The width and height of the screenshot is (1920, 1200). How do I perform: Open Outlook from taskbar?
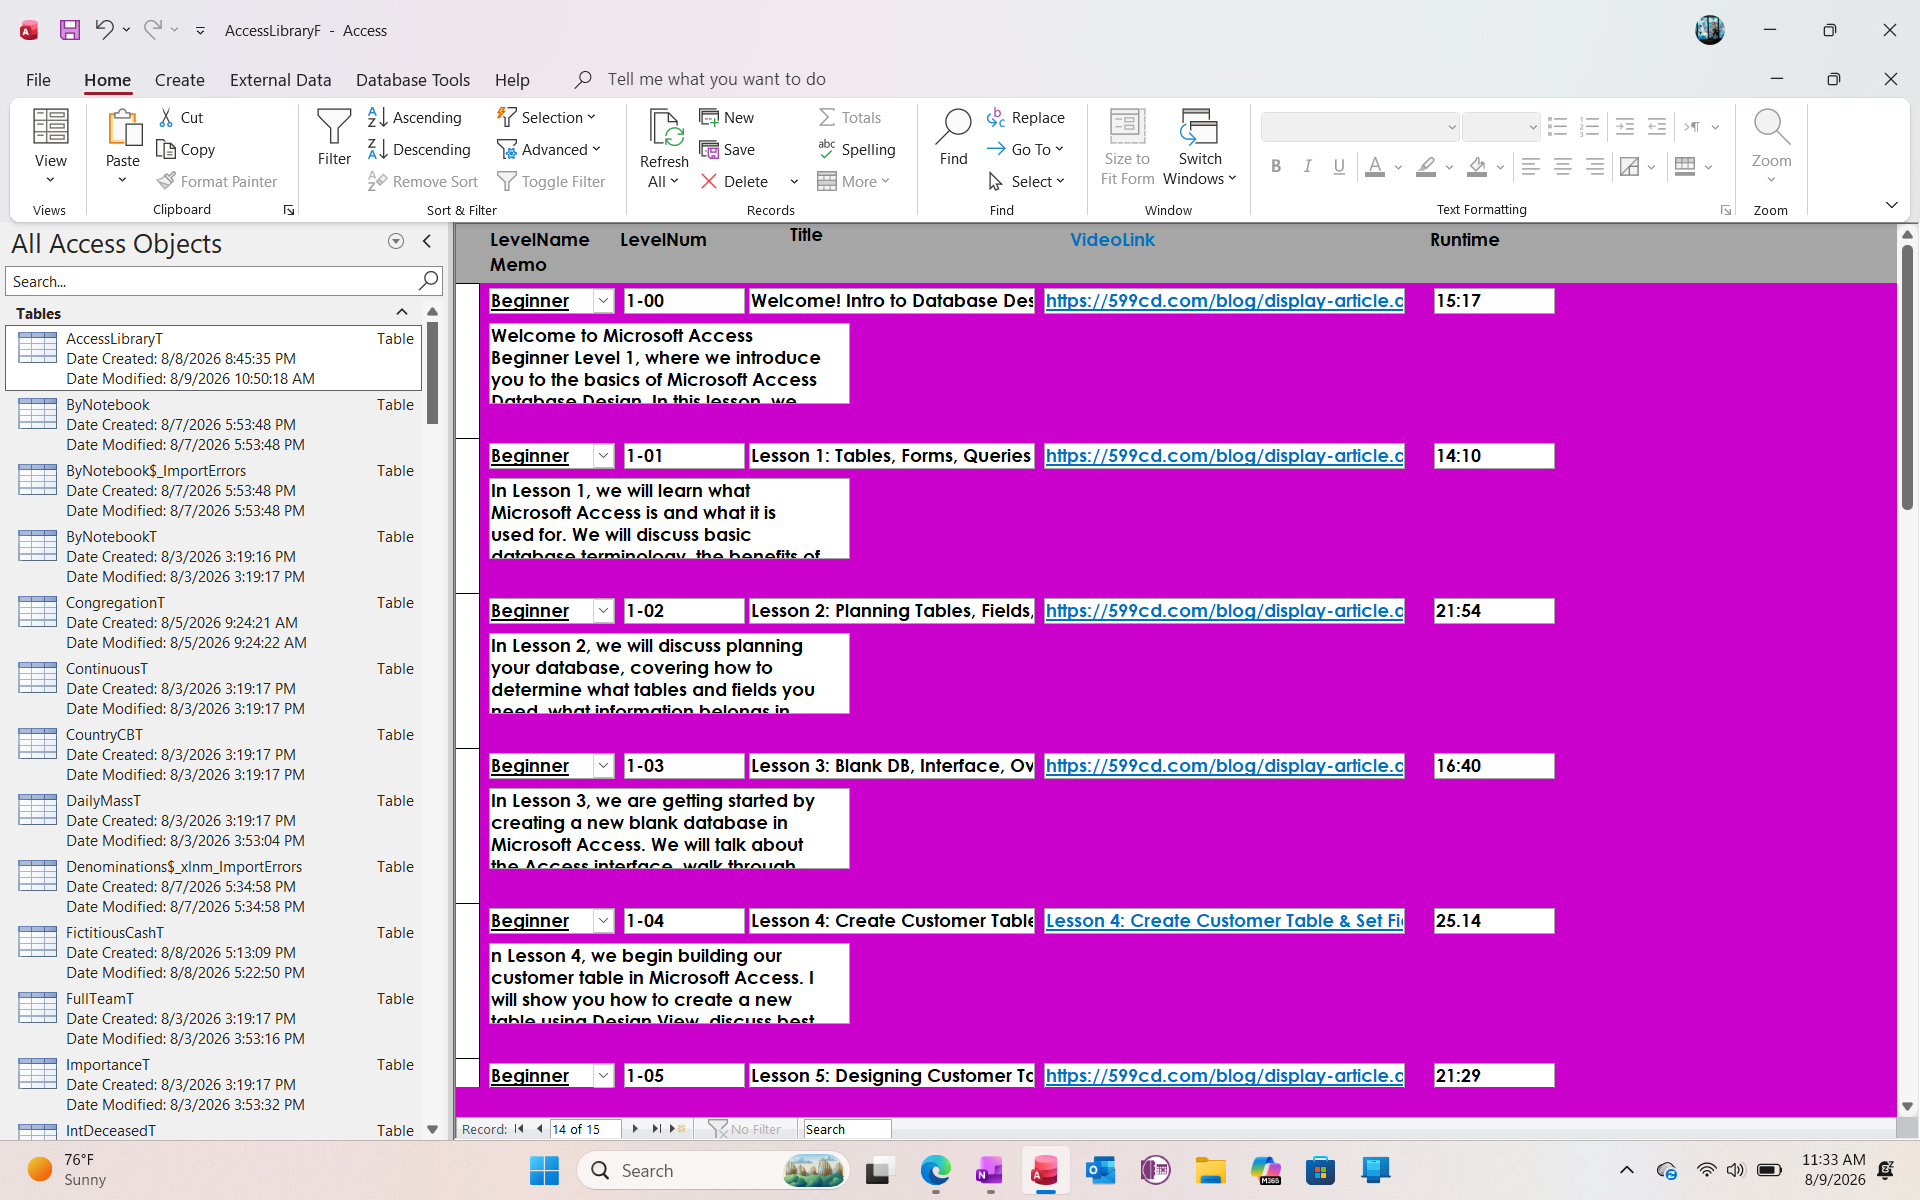pos(1100,1170)
